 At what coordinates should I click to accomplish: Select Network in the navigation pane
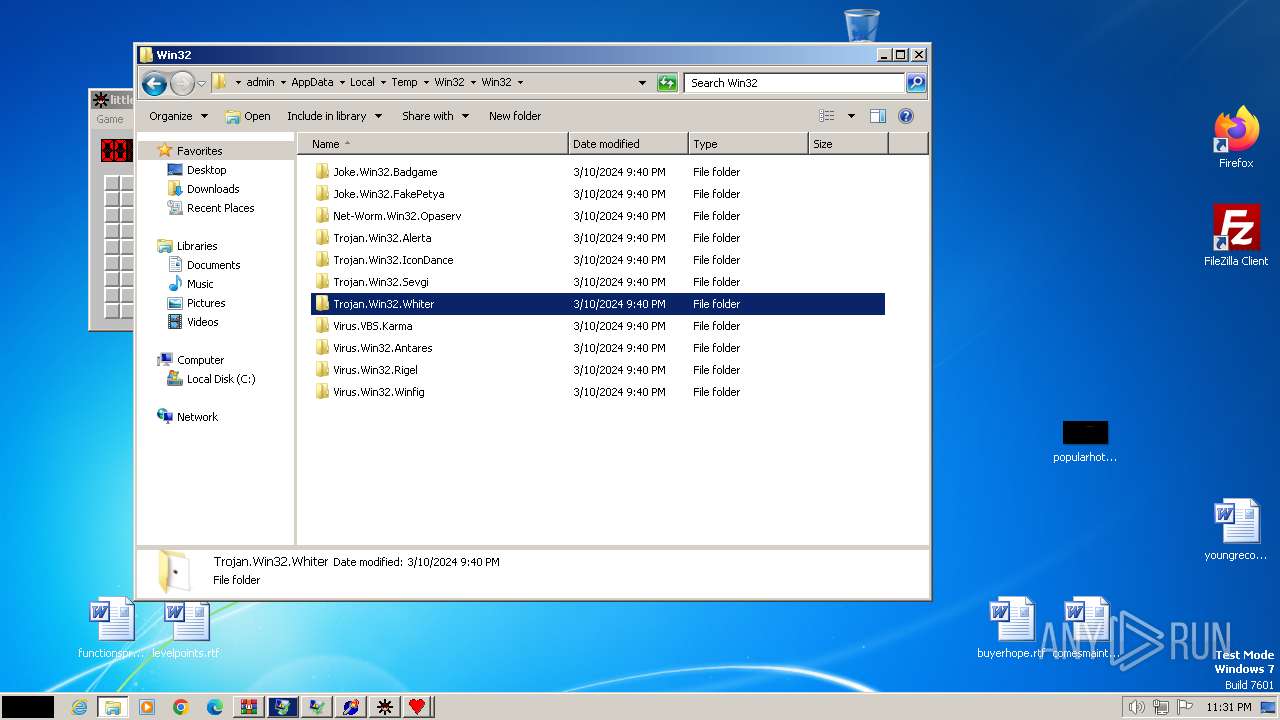click(197, 417)
